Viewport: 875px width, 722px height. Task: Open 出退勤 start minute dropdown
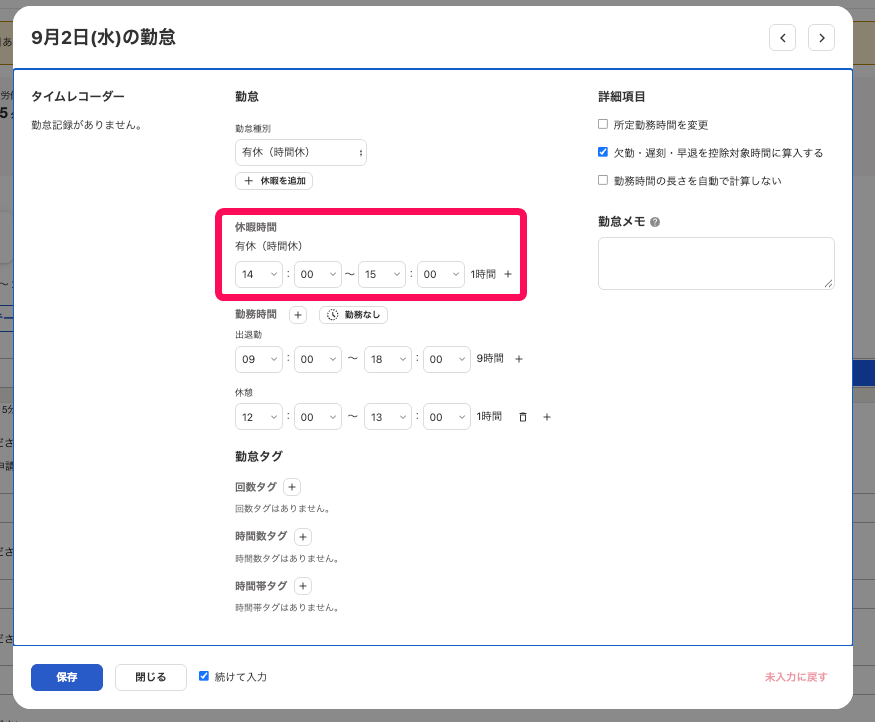click(x=318, y=359)
